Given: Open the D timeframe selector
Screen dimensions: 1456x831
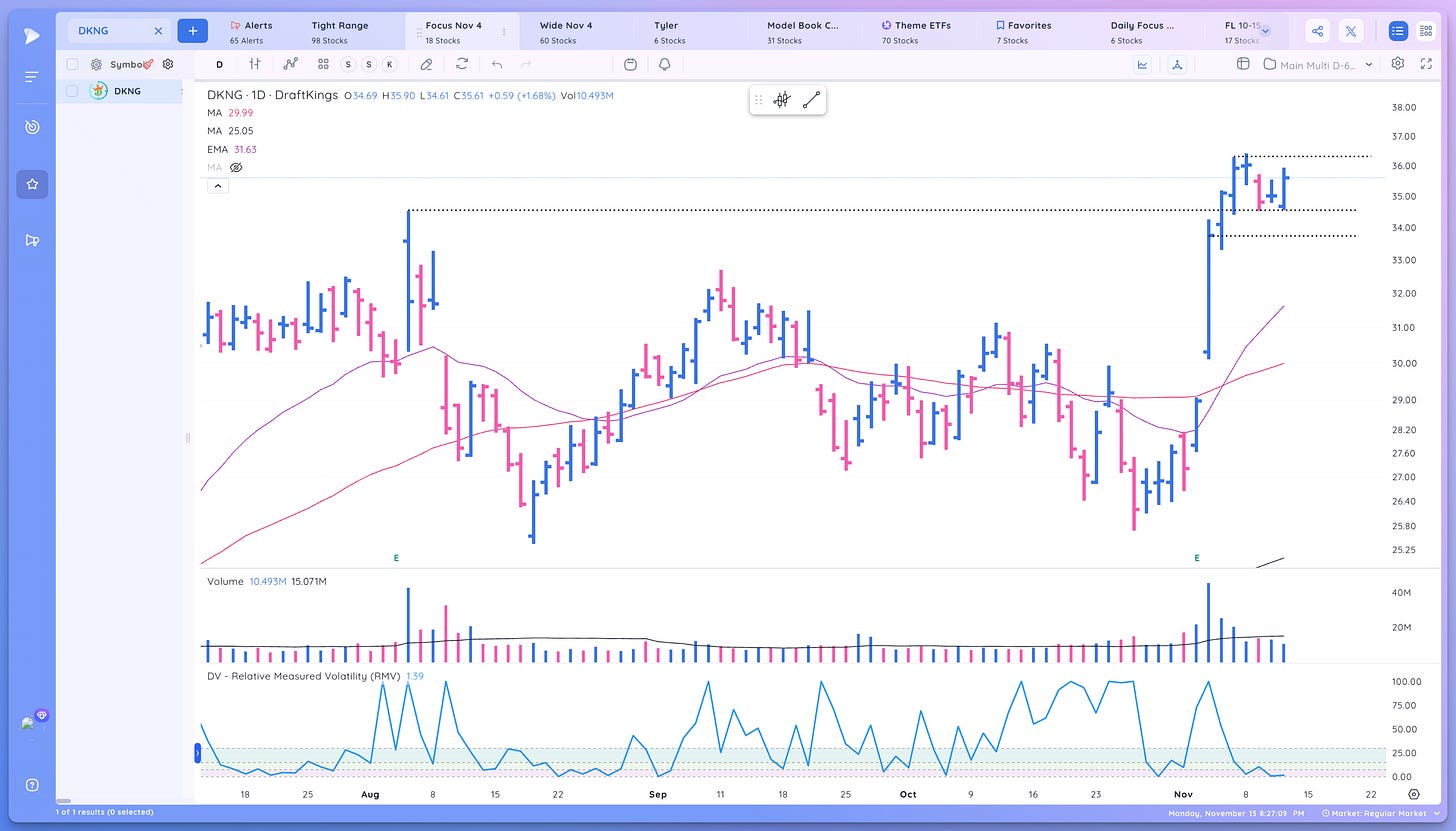Looking at the screenshot, I should tap(220, 64).
